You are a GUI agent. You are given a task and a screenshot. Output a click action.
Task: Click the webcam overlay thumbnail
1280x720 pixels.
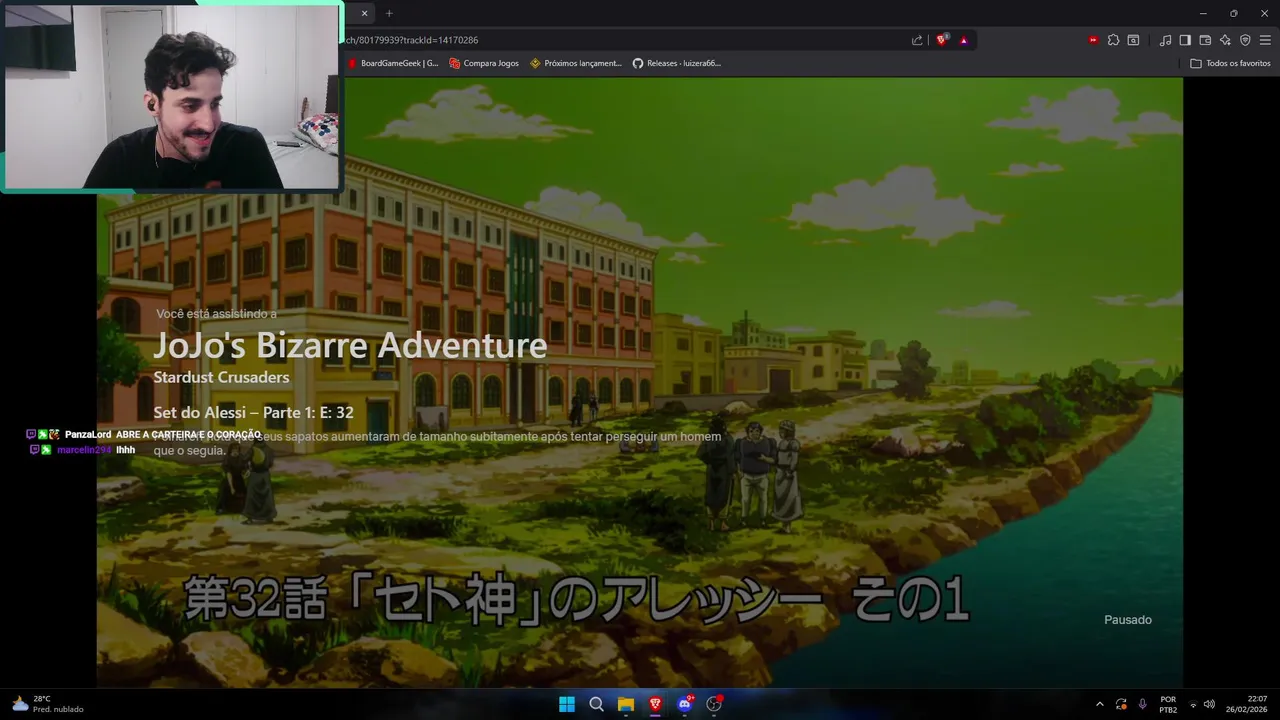[172, 96]
